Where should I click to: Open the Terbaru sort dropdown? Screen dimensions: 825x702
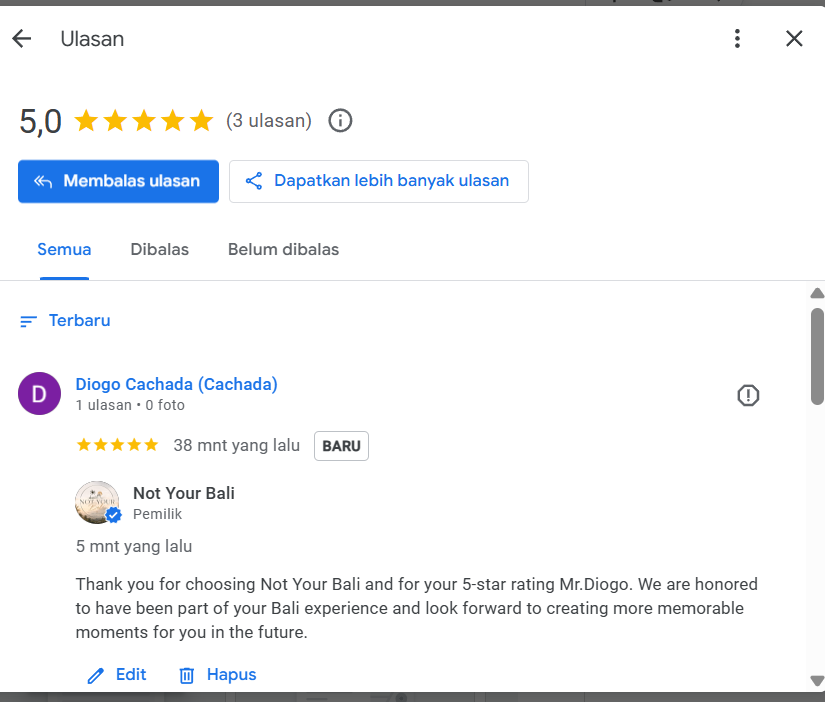point(65,320)
